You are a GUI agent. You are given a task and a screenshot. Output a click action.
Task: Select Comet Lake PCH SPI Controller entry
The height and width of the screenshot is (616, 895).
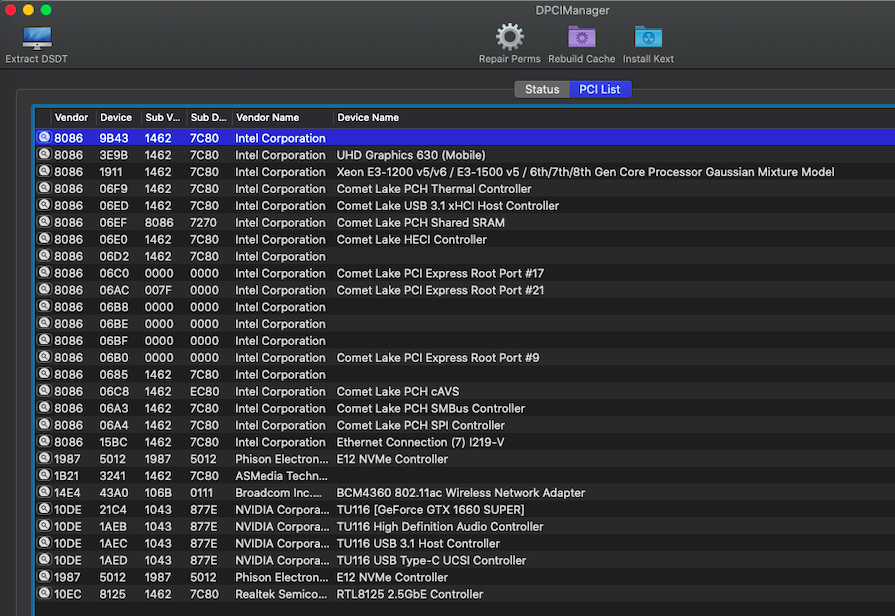coord(421,425)
